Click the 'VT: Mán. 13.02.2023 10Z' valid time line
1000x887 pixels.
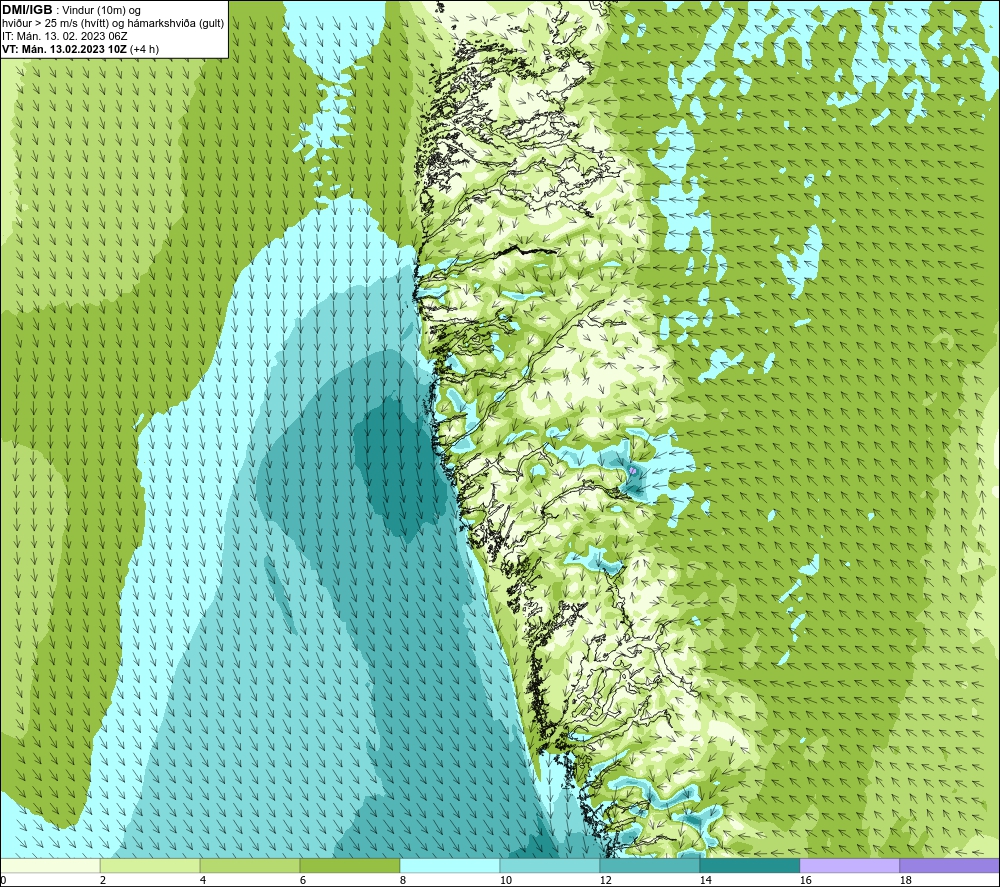point(80,49)
